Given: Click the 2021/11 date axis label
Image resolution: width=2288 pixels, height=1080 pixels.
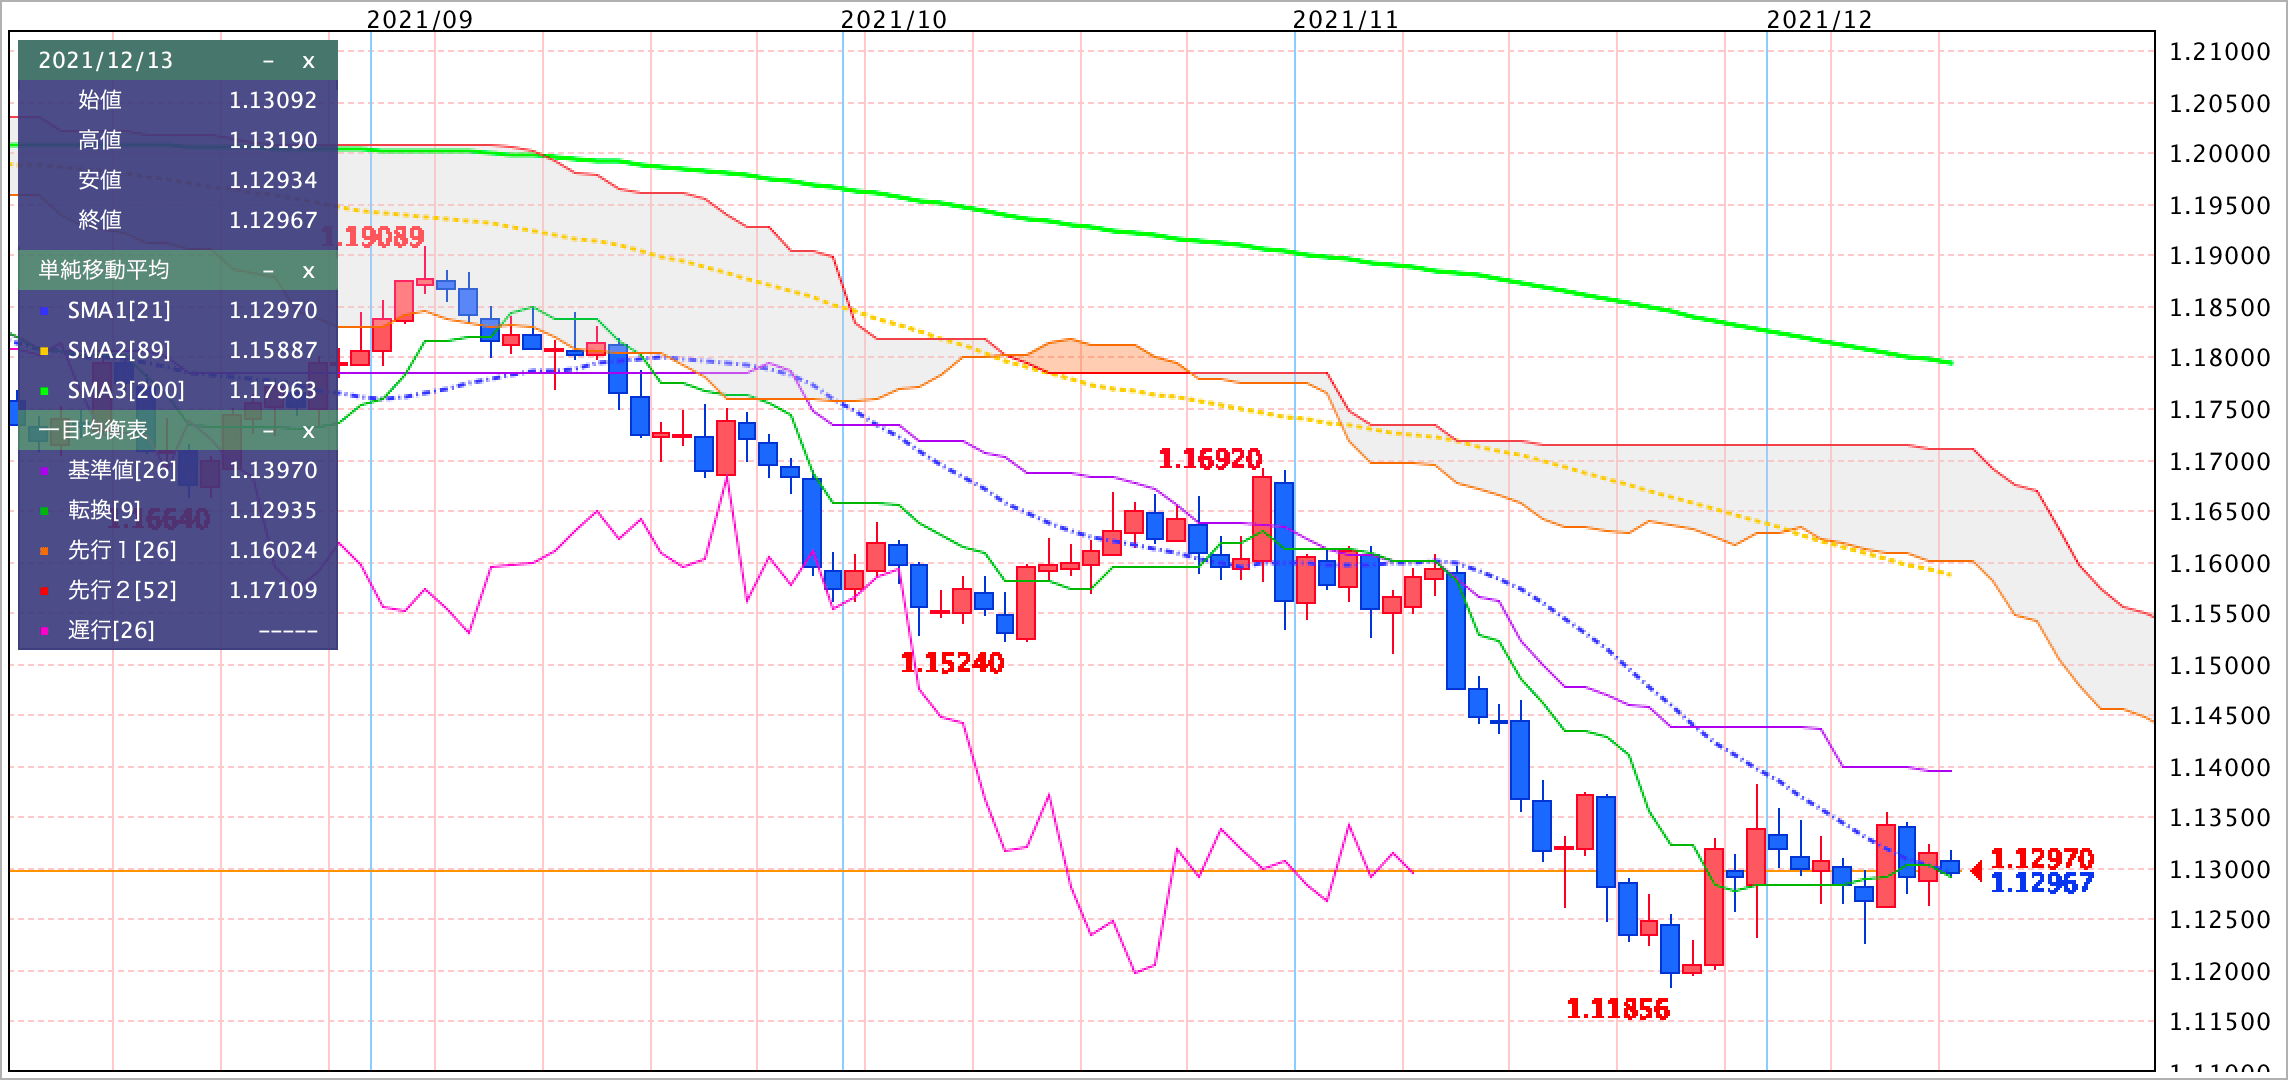Looking at the screenshot, I should coord(1345,19).
